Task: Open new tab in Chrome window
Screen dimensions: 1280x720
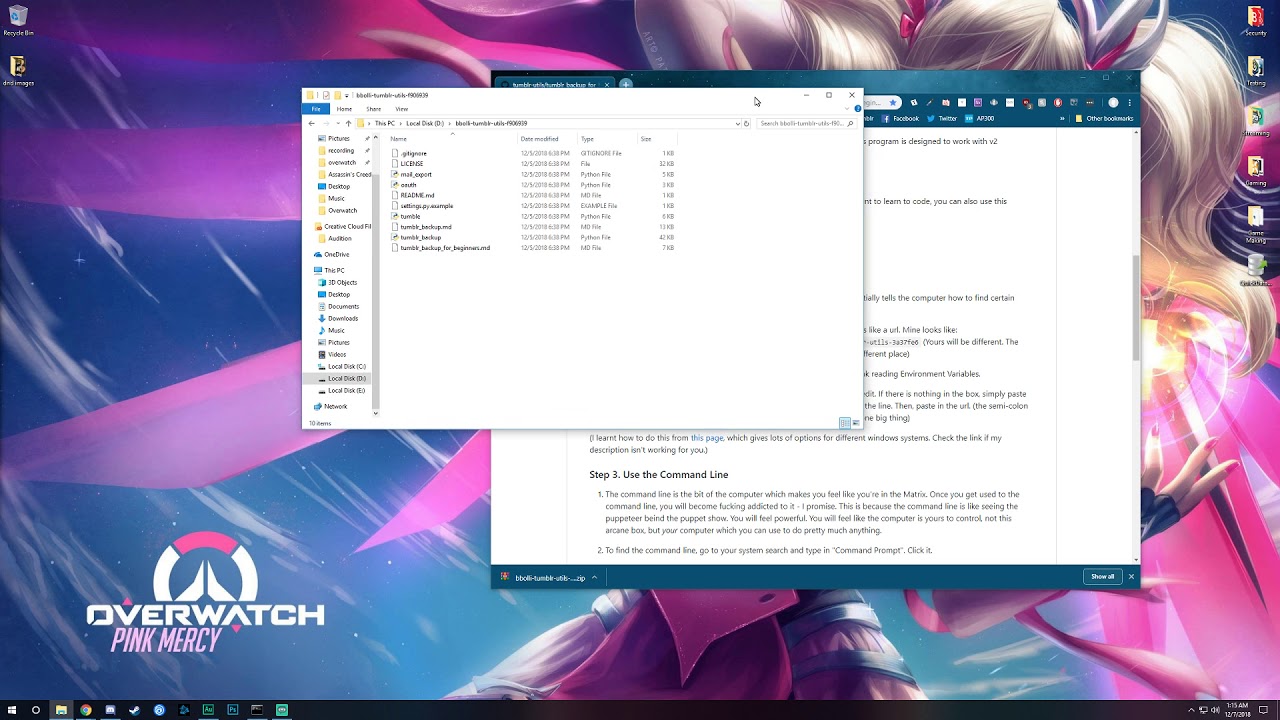Action: pos(626,84)
